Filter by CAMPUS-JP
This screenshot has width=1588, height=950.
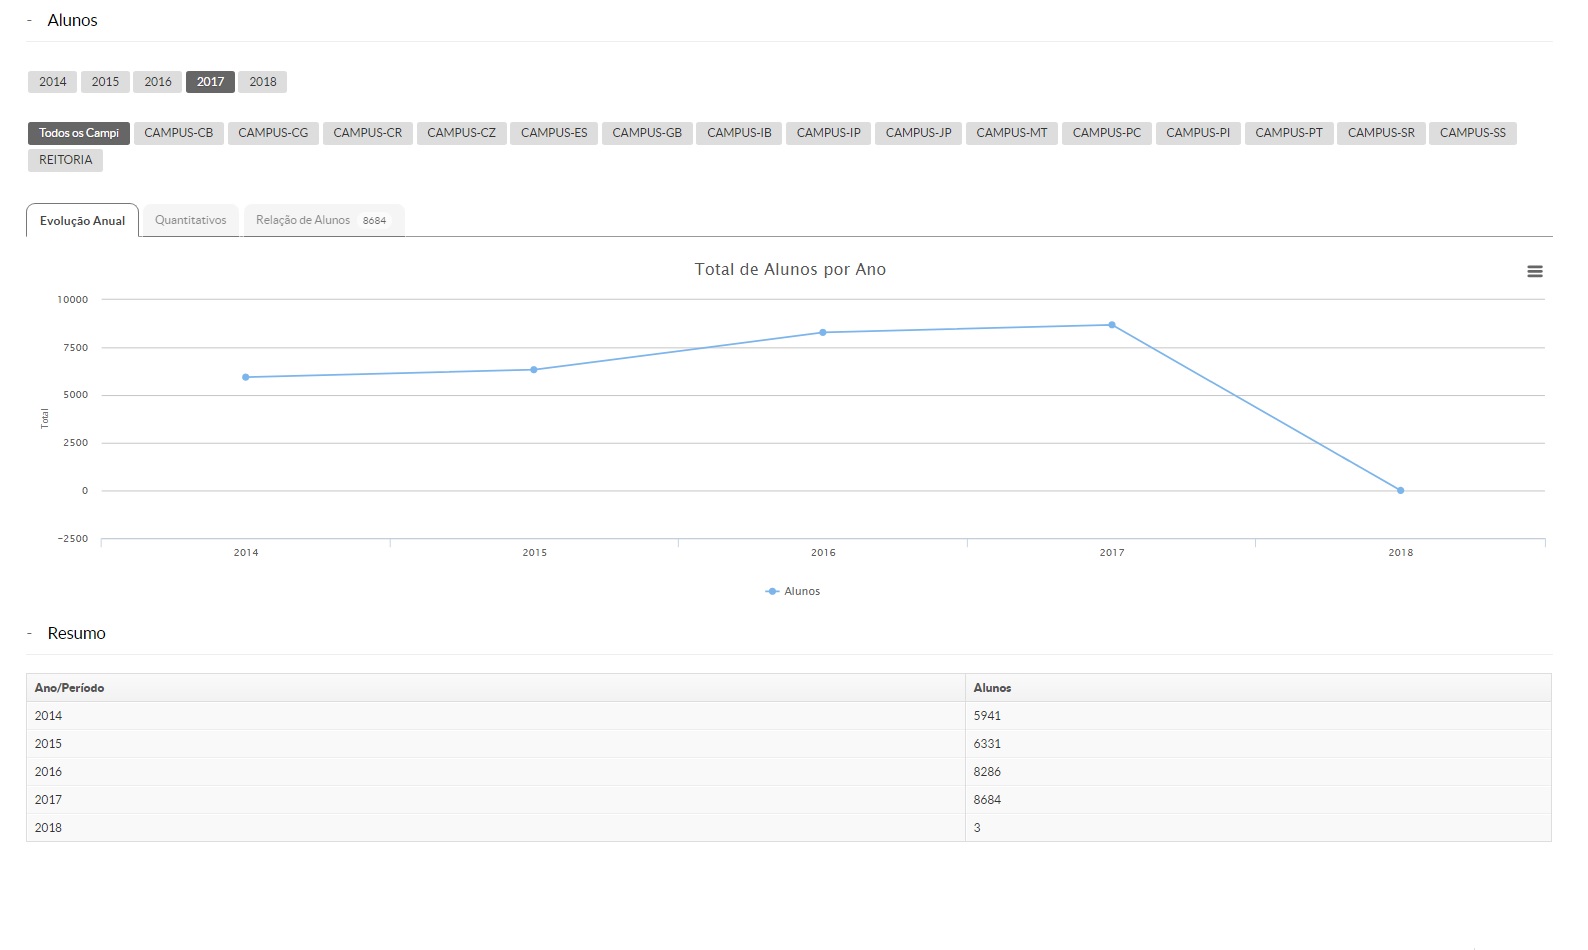tap(918, 133)
